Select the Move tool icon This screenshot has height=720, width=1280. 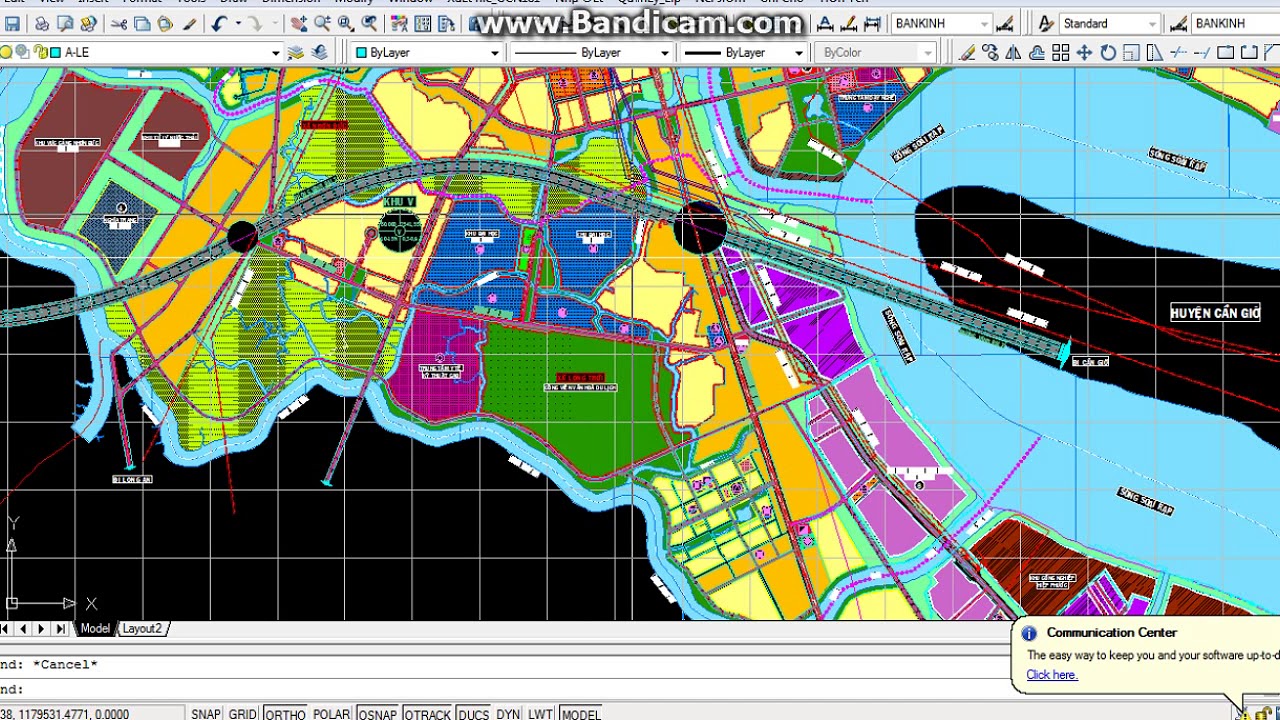coord(1084,53)
